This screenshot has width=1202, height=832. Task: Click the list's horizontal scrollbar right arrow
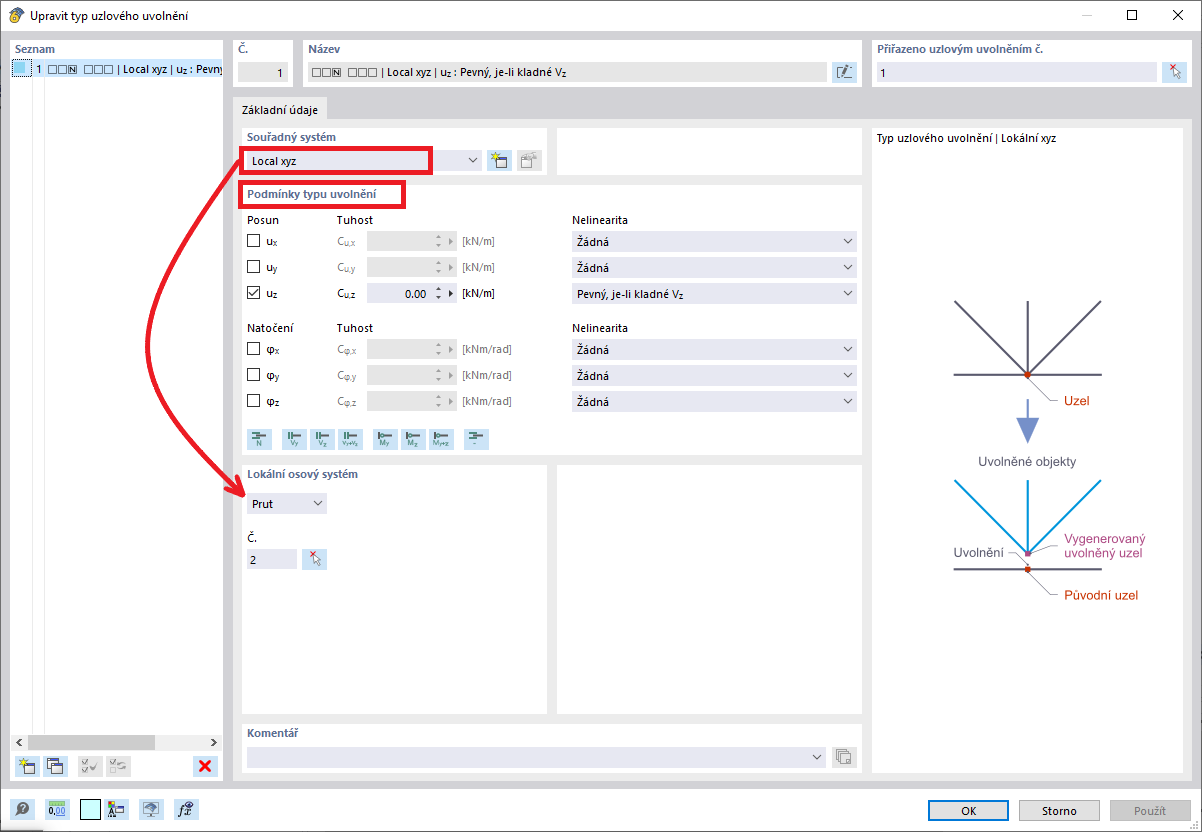(213, 742)
